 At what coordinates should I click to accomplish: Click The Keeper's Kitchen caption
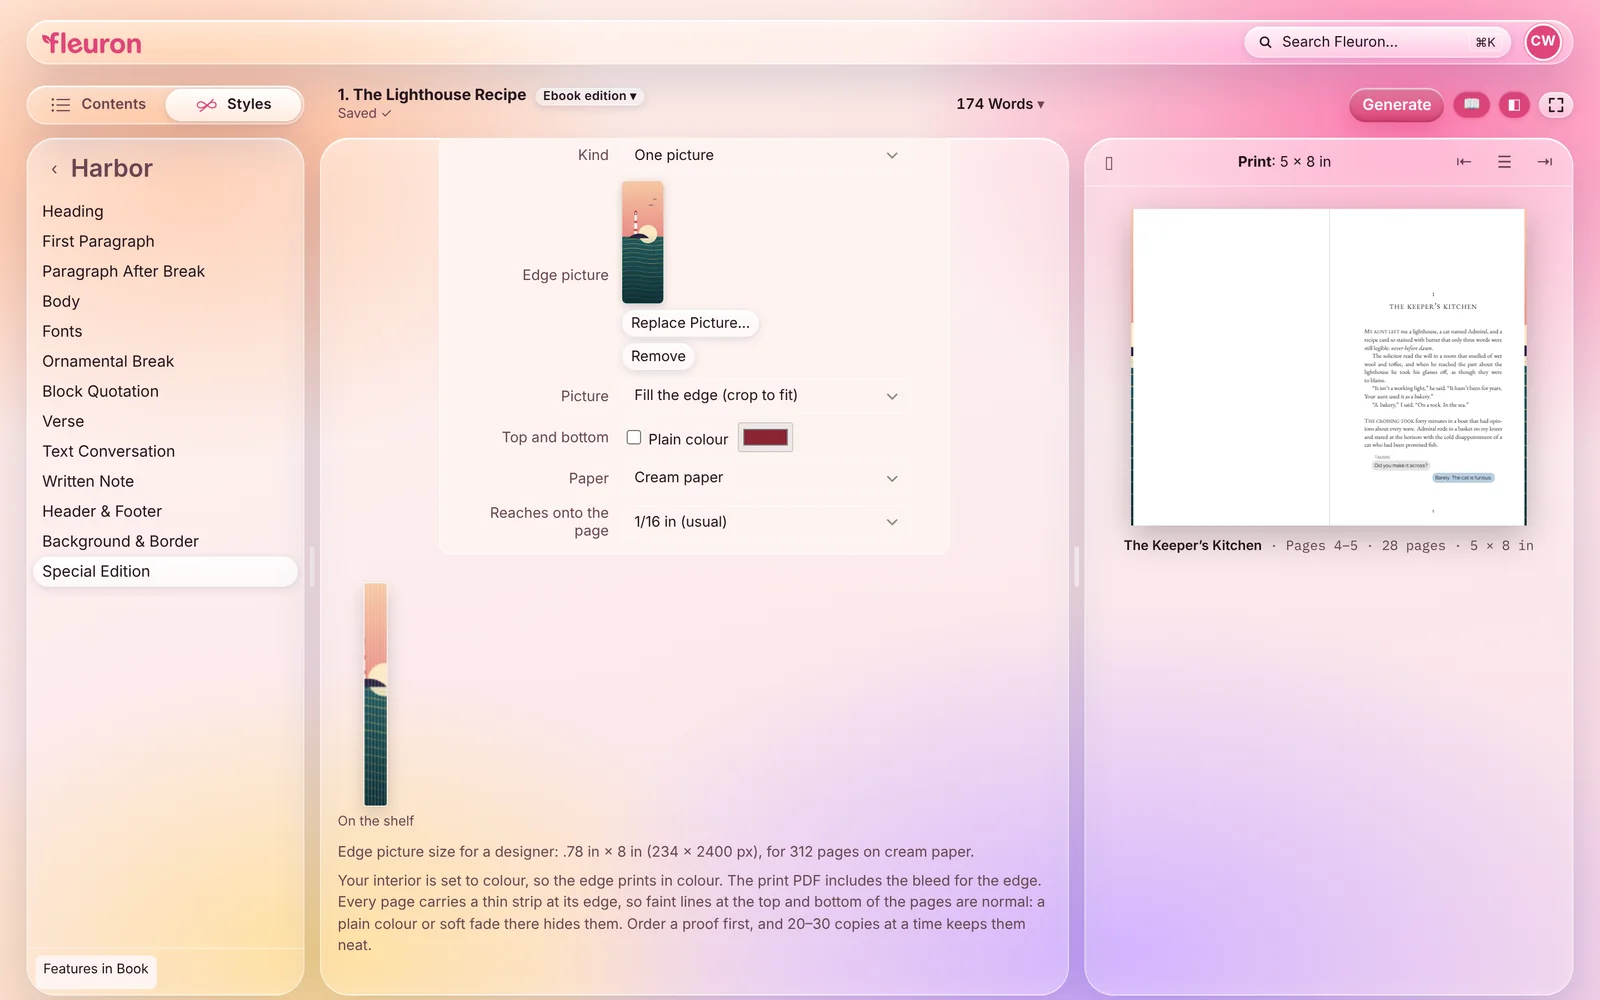tap(1193, 545)
